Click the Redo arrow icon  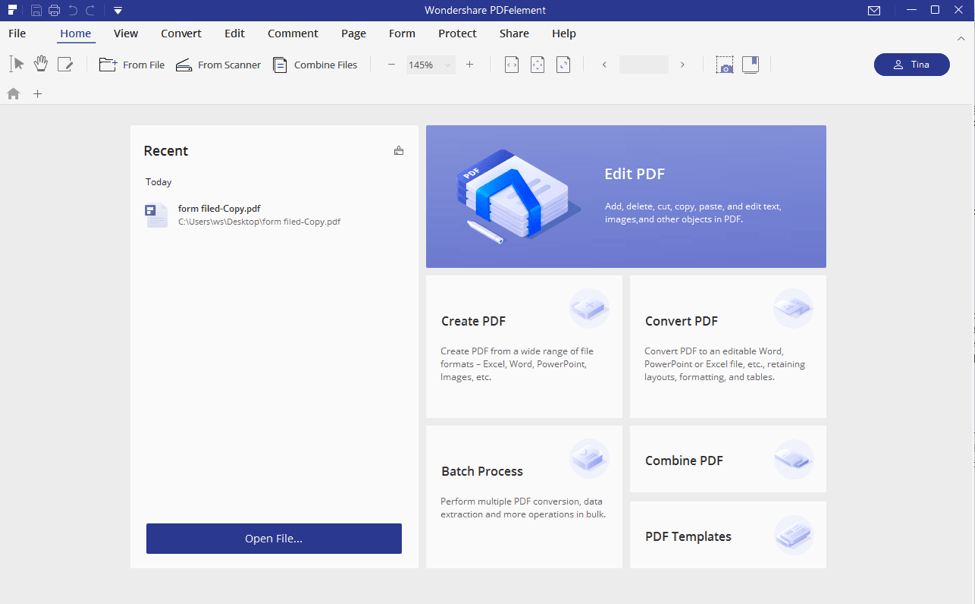click(x=90, y=10)
